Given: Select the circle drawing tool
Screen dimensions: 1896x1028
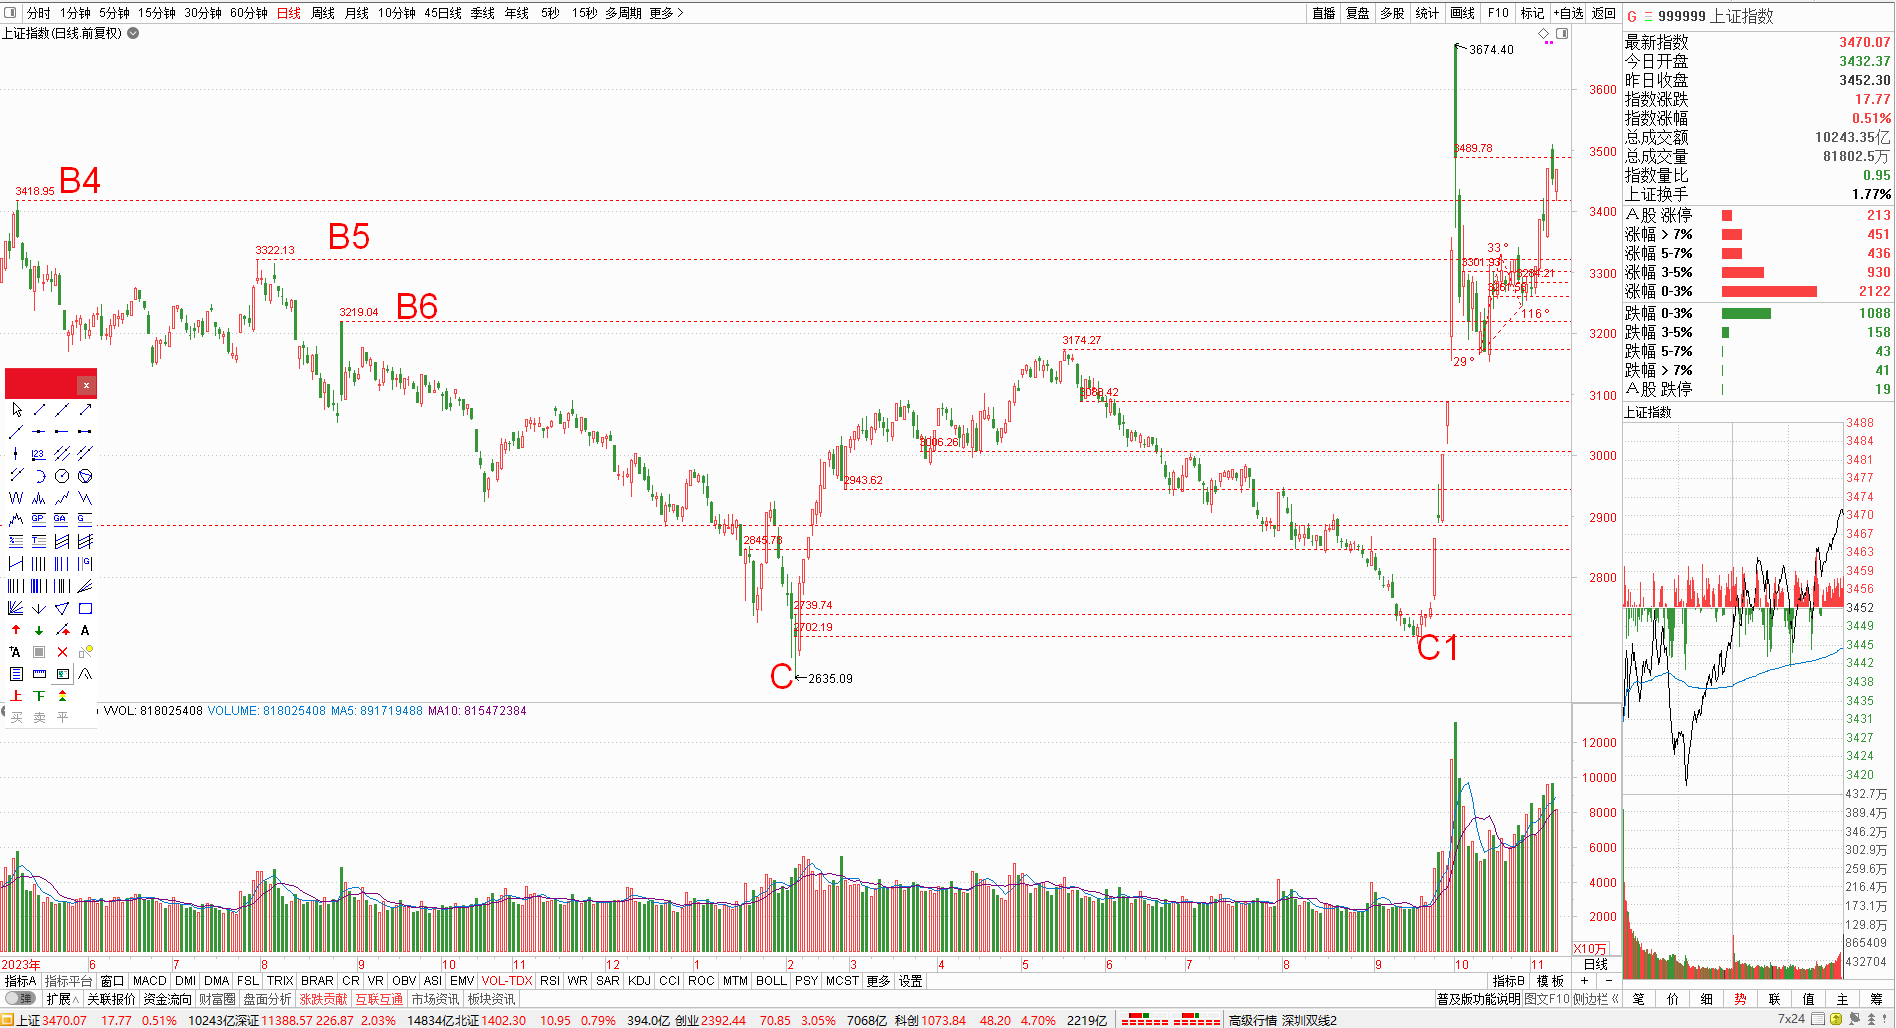Looking at the screenshot, I should [62, 476].
